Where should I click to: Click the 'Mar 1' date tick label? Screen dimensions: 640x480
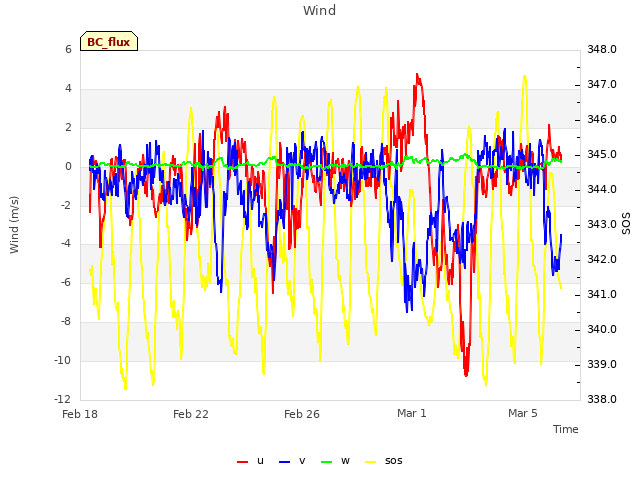[411, 413]
